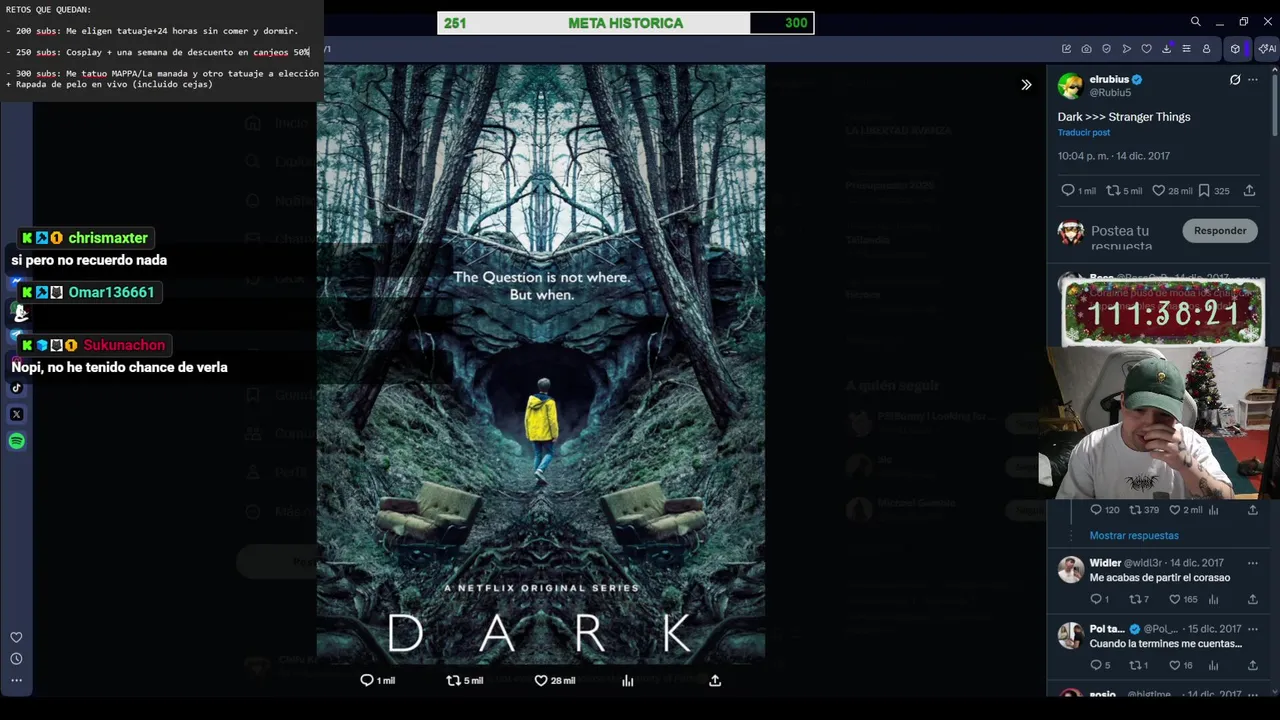The image size is (1280, 720).
Task: Open browser search magnifier icon
Action: [x=1196, y=21]
